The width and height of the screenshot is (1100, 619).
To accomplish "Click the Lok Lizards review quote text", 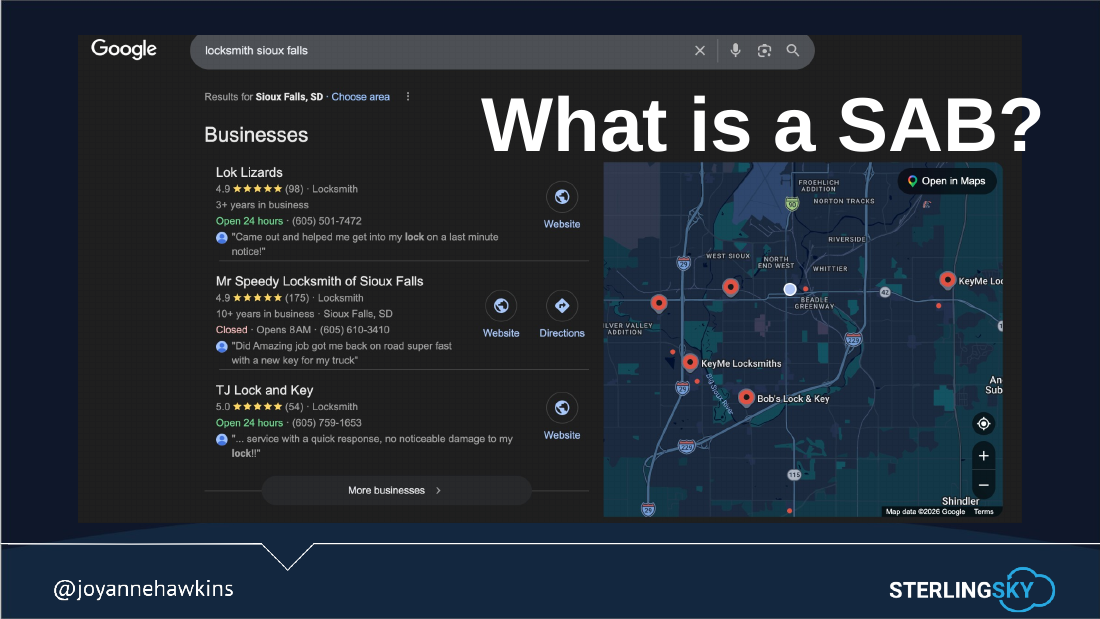I will [x=365, y=244].
